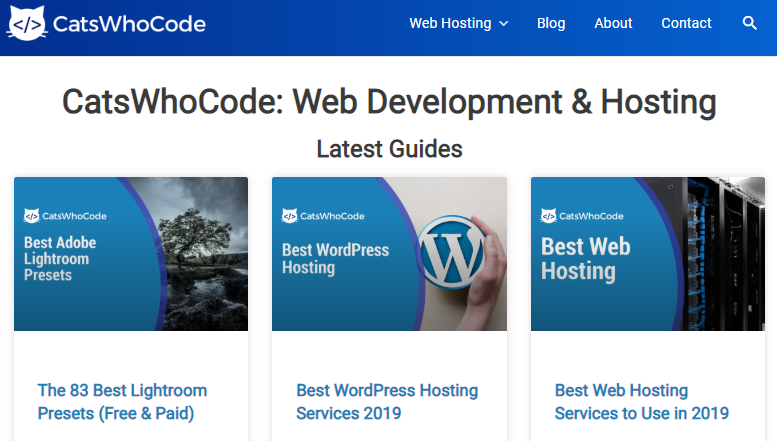Open the Web Hosting menu item

coord(450,23)
